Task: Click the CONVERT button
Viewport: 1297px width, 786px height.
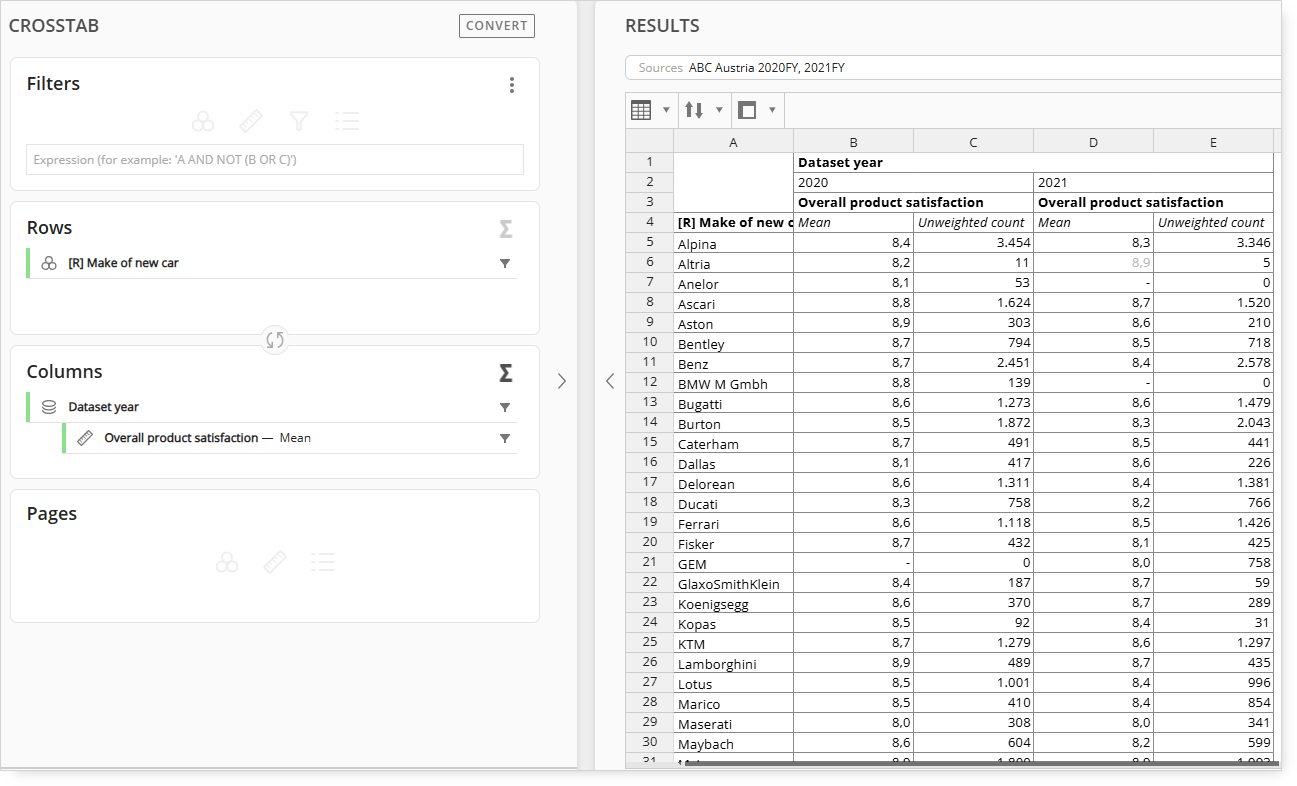Action: click(497, 26)
